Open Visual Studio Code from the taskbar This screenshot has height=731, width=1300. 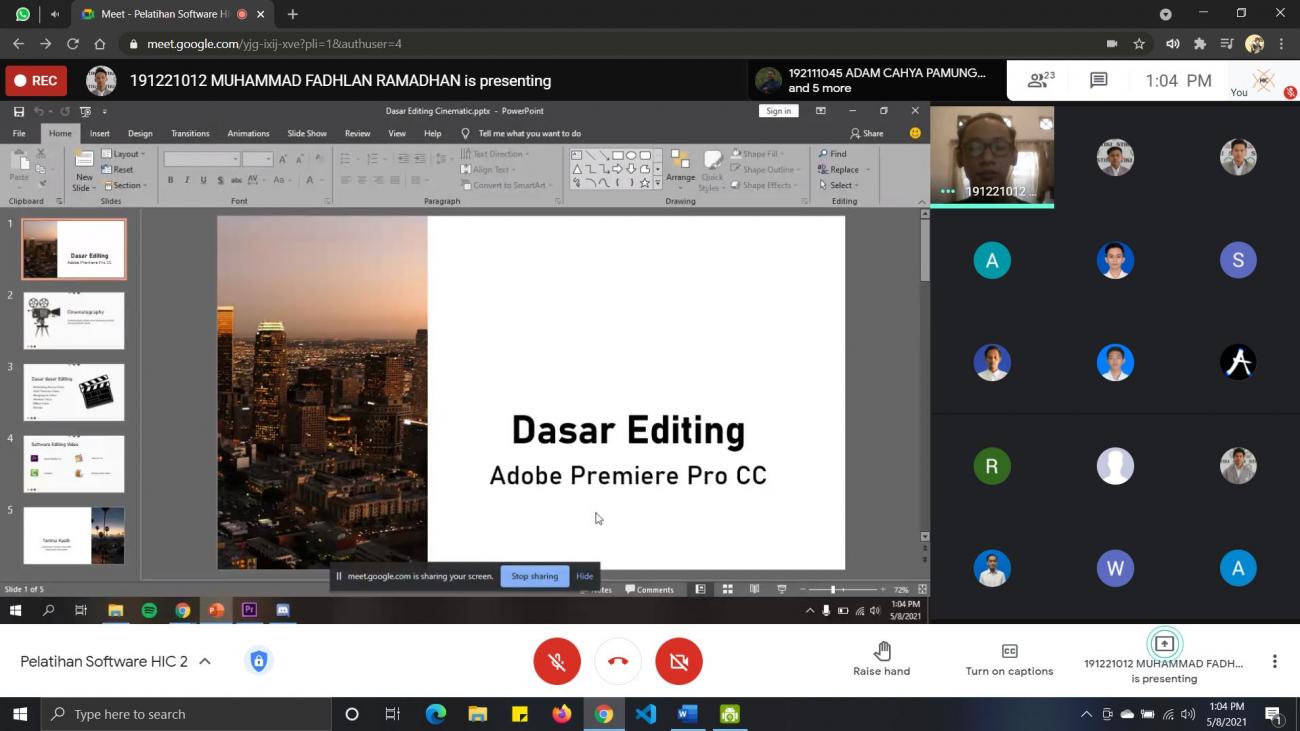tap(645, 714)
